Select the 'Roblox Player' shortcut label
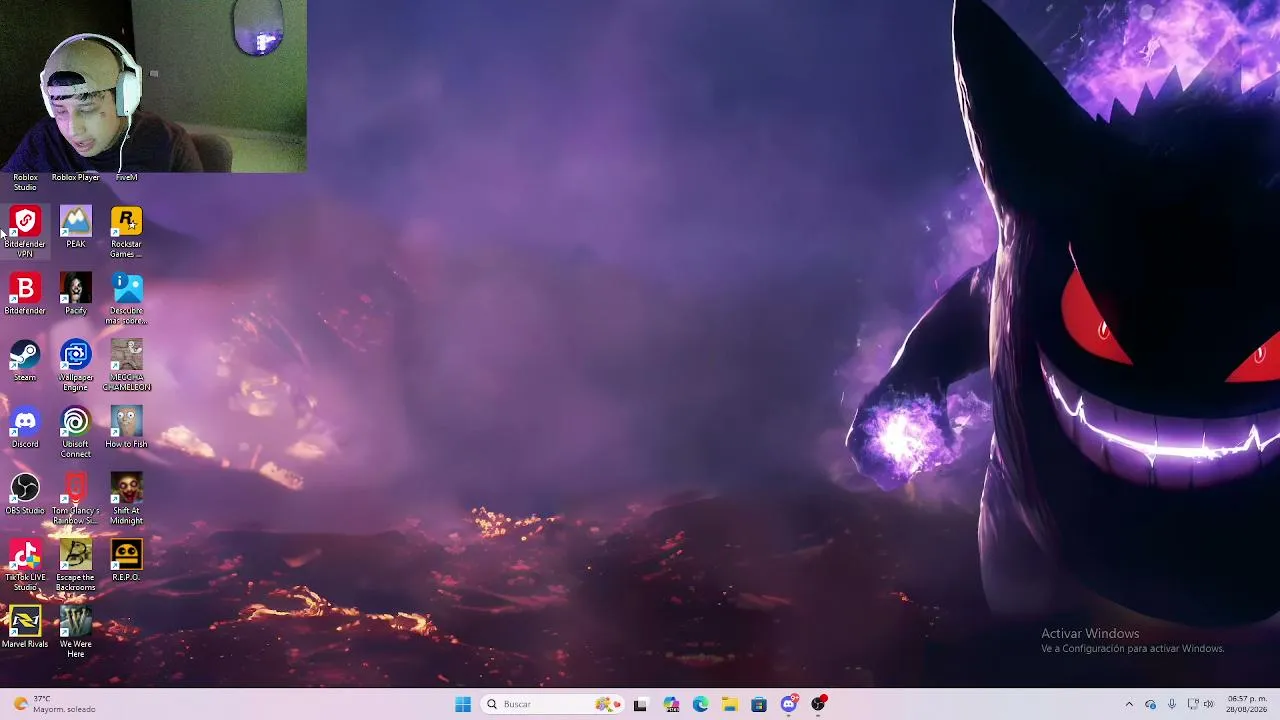 [76, 177]
